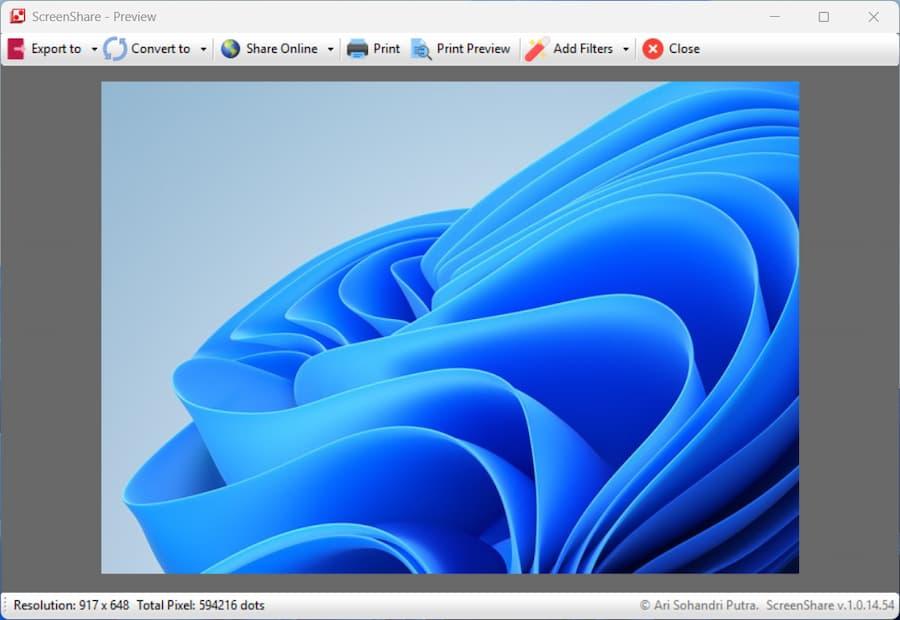Click the Share Online globe icon

(x=230, y=49)
